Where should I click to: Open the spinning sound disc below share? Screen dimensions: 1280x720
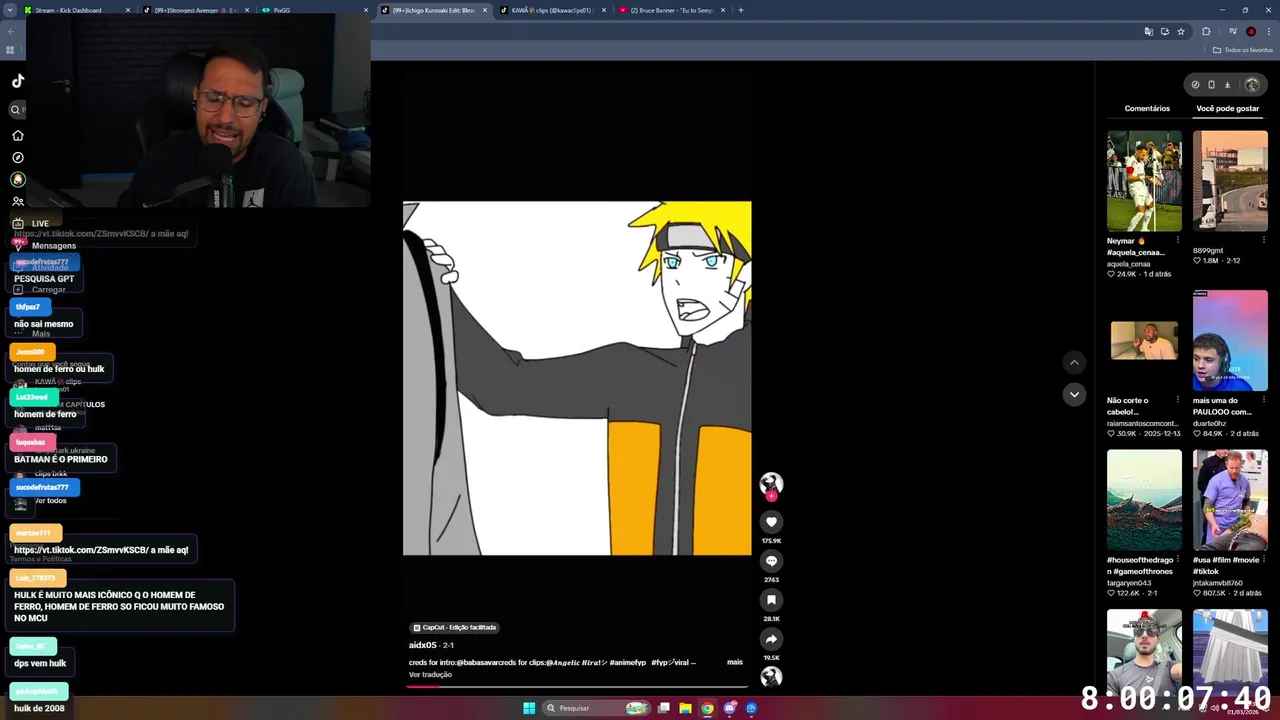pyautogui.click(x=771, y=677)
